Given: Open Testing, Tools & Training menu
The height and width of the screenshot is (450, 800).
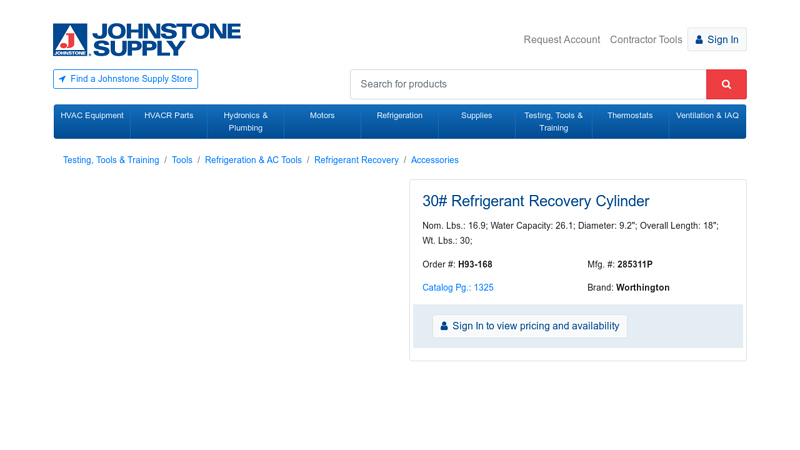Looking at the screenshot, I should (554, 121).
